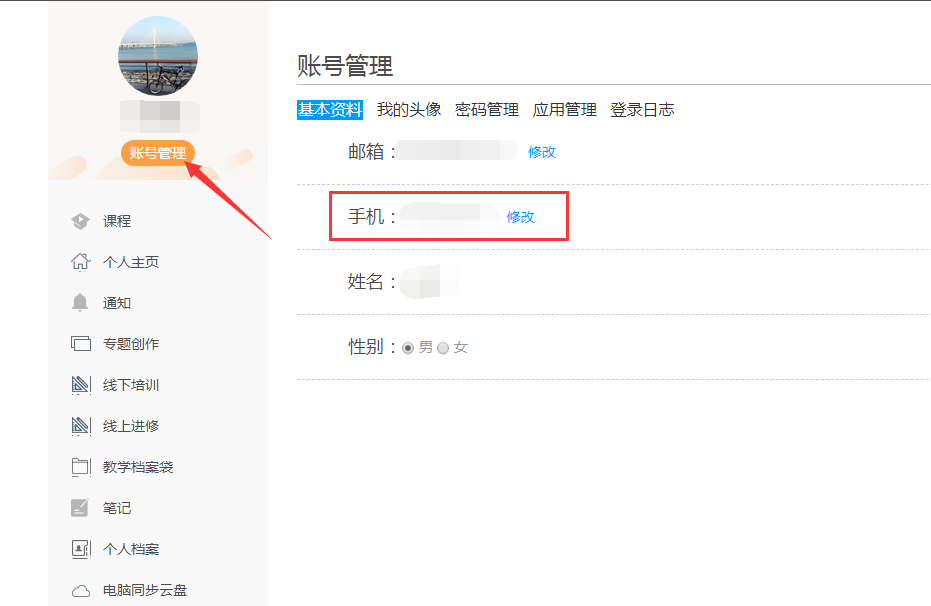
Task: Click the 个人主页 house icon
Action: coord(81,262)
